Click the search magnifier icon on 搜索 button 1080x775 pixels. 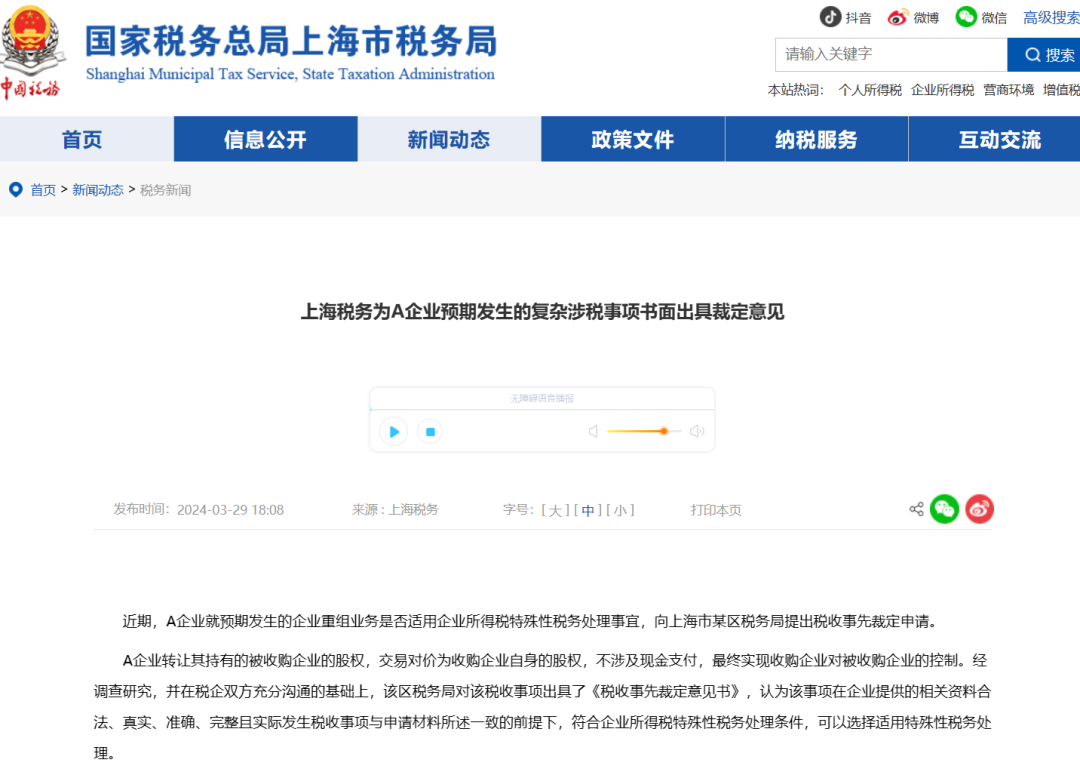(x=1033, y=54)
